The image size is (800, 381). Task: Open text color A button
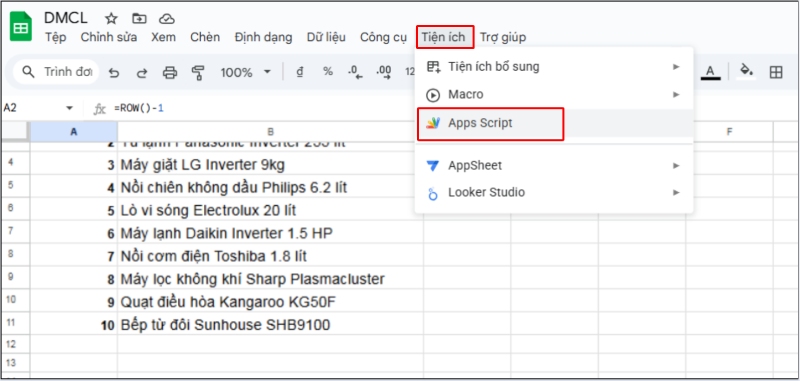[710, 72]
